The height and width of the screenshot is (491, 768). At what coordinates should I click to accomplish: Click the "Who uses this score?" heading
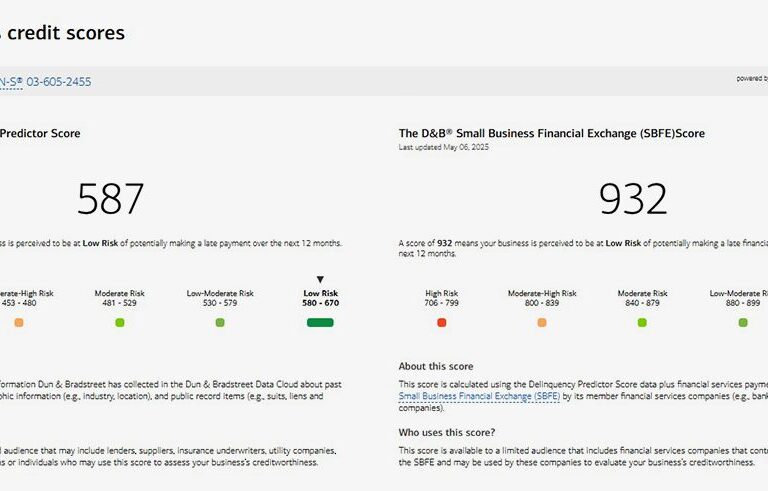[x=447, y=433]
